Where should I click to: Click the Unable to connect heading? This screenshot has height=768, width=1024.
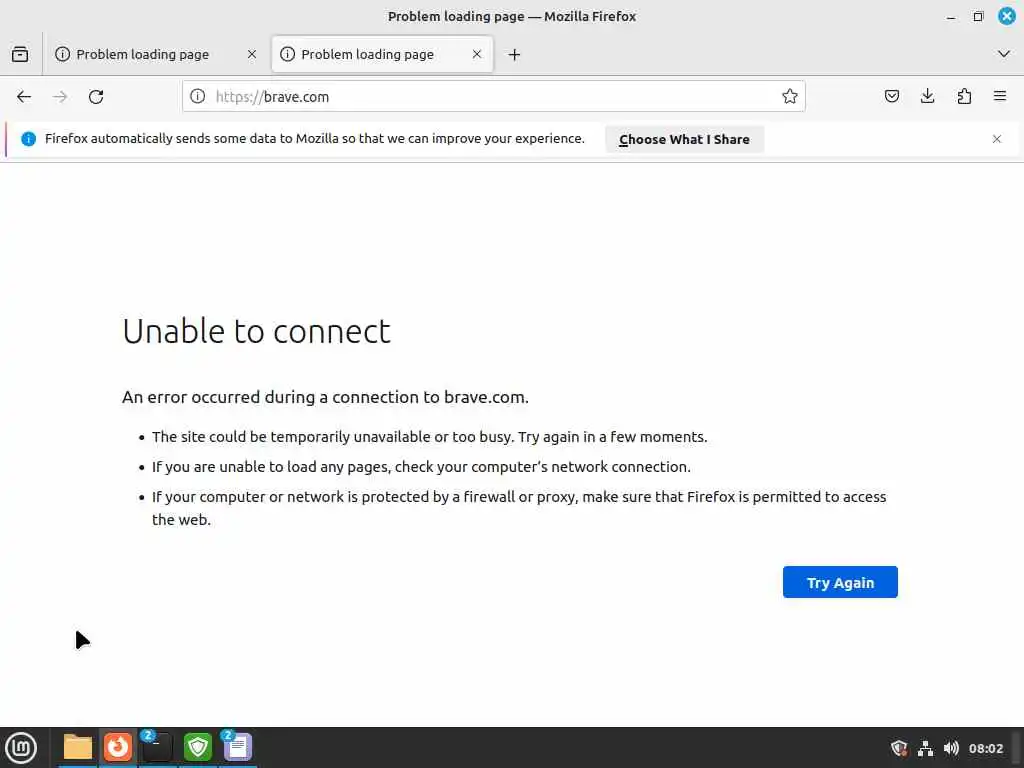(256, 331)
